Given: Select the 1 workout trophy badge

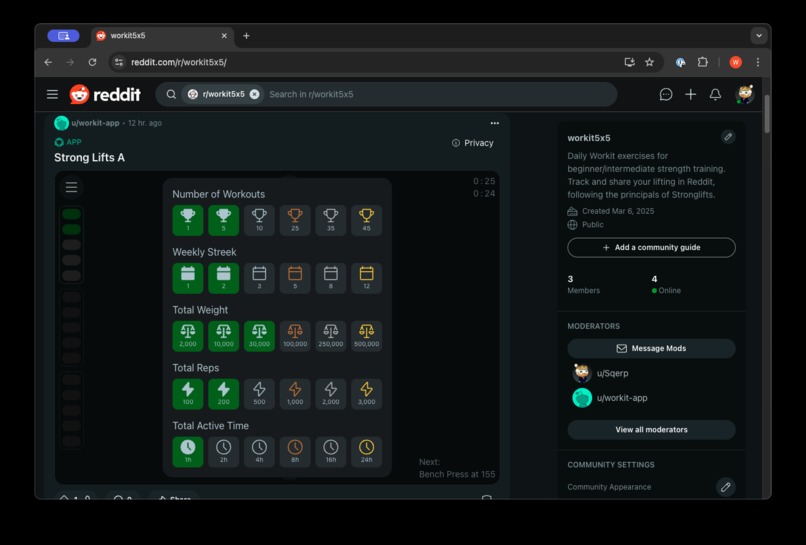Looking at the screenshot, I should click(188, 220).
